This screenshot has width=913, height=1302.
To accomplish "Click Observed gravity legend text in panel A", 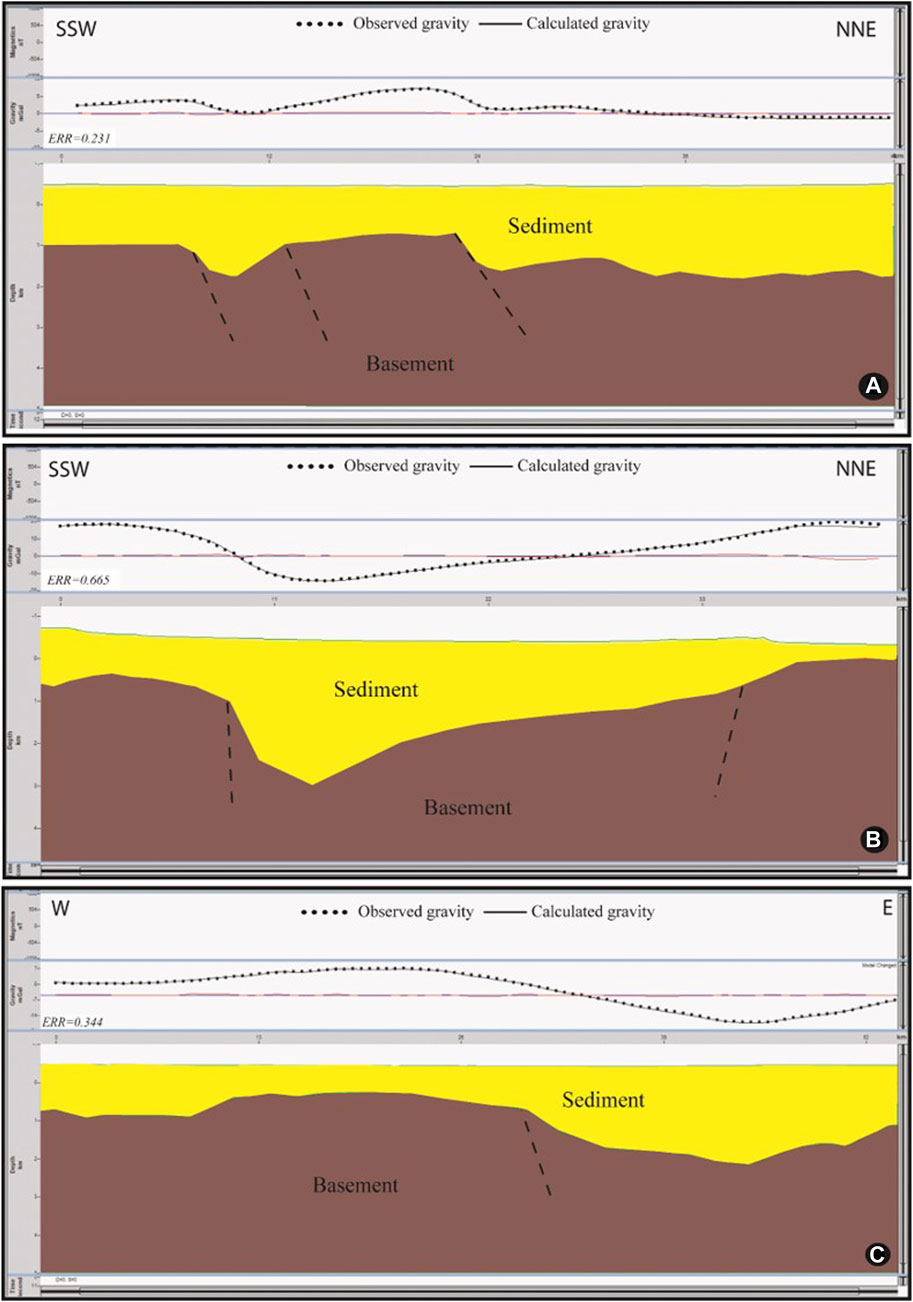I will 413,23.
